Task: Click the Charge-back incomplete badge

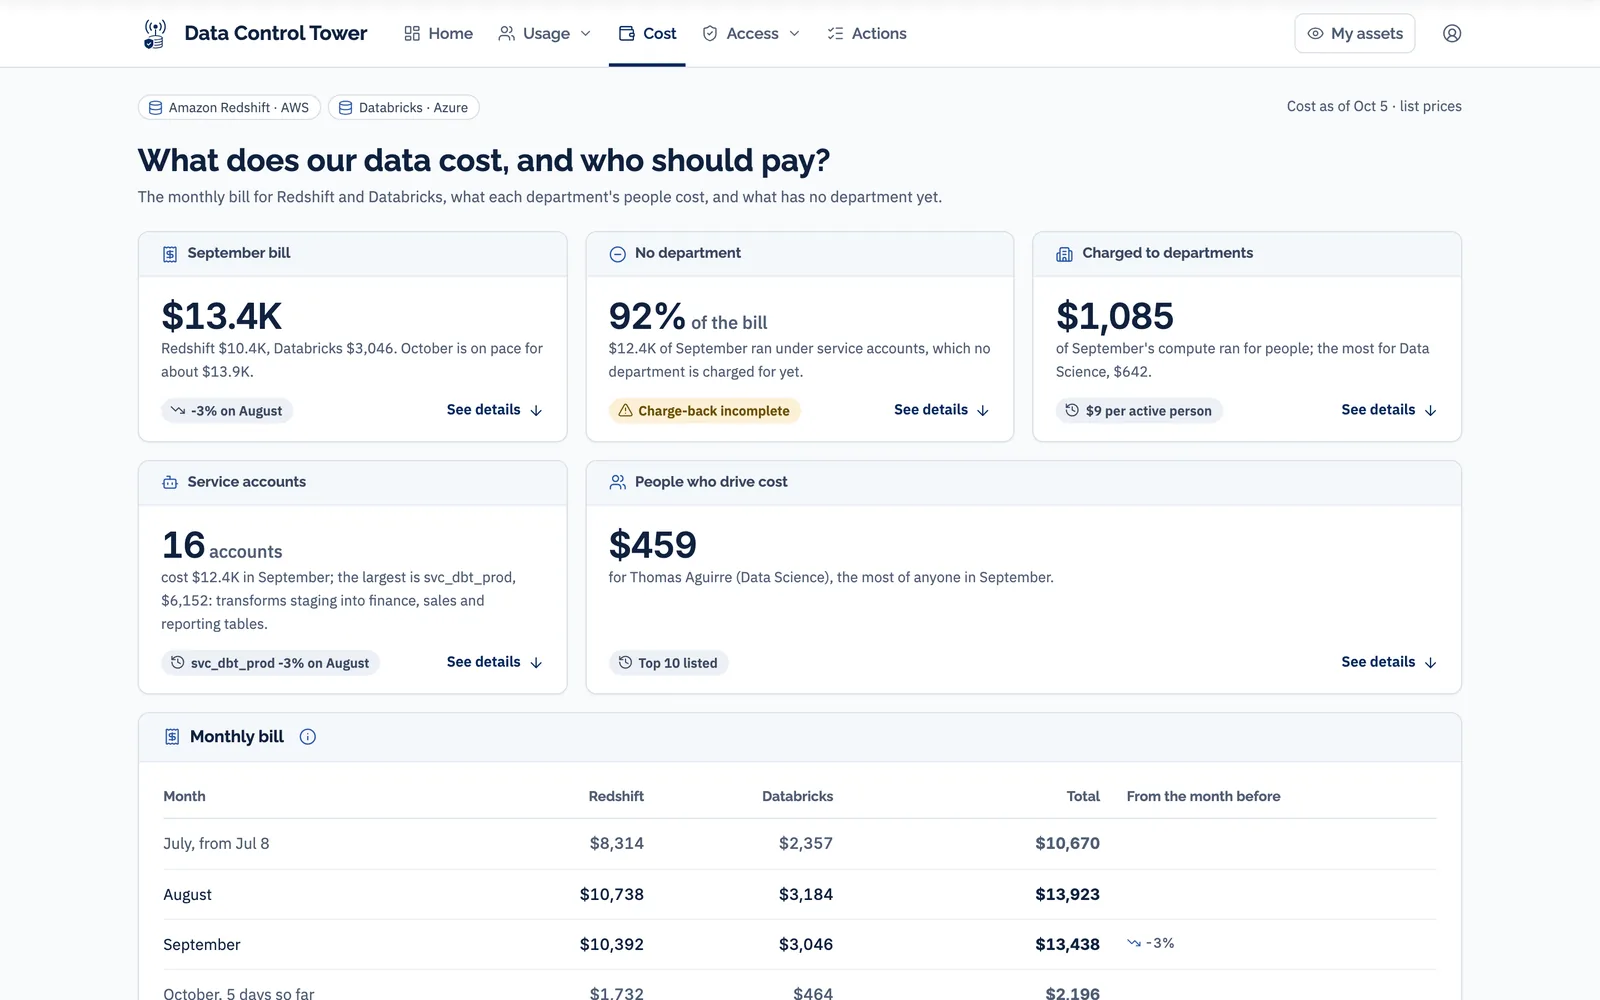Action: pos(704,411)
